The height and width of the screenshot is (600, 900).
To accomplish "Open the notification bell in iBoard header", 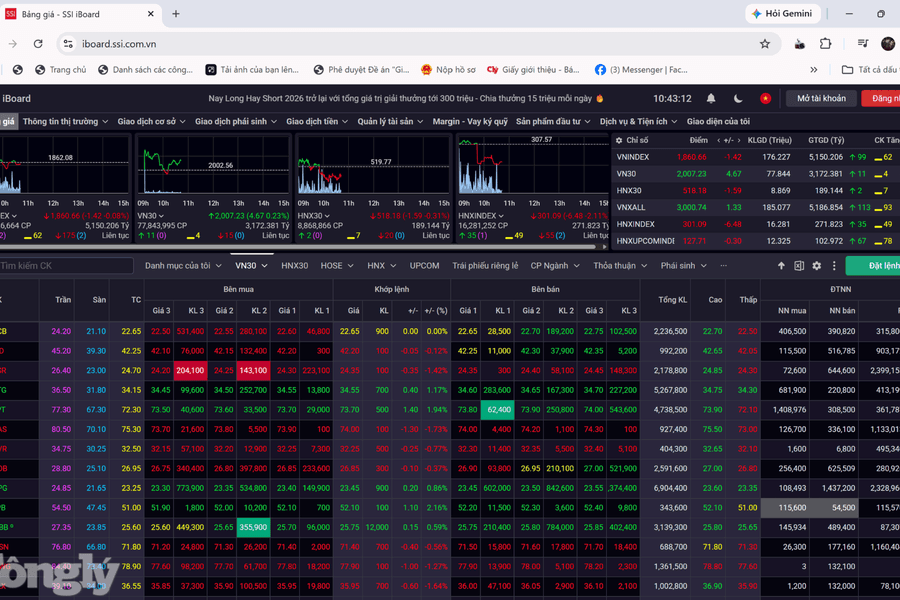I will pos(711,99).
